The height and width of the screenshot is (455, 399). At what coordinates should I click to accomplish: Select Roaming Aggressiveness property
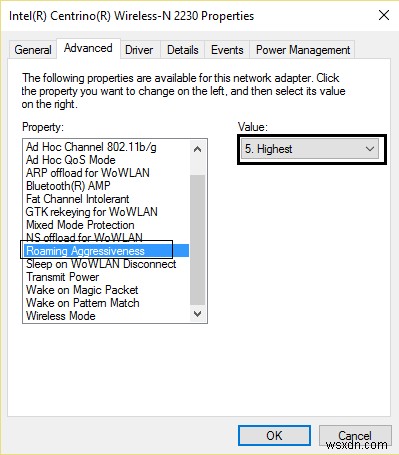107,251
